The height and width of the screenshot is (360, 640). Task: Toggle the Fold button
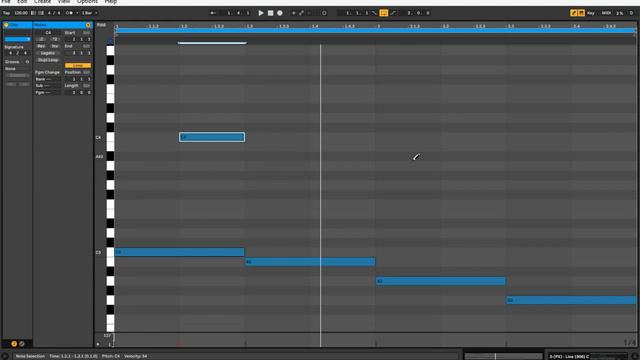click(101, 25)
